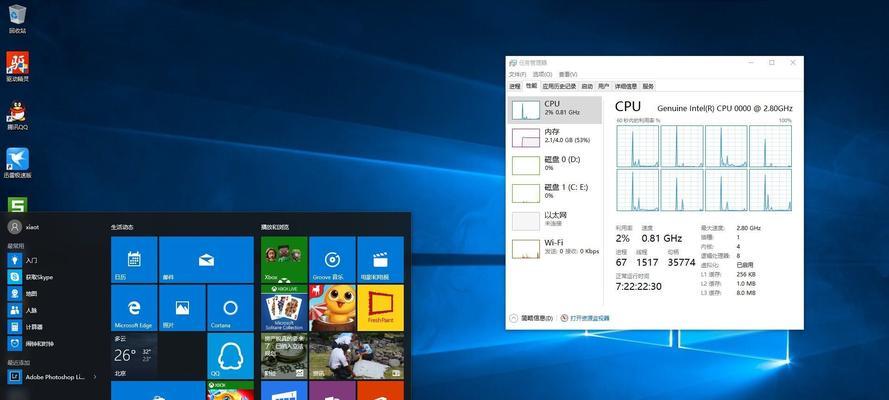Image resolution: width=889 pixels, height=400 pixels.
Task: Open the 查看(V) menu in Task Manager
Action: 568,74
